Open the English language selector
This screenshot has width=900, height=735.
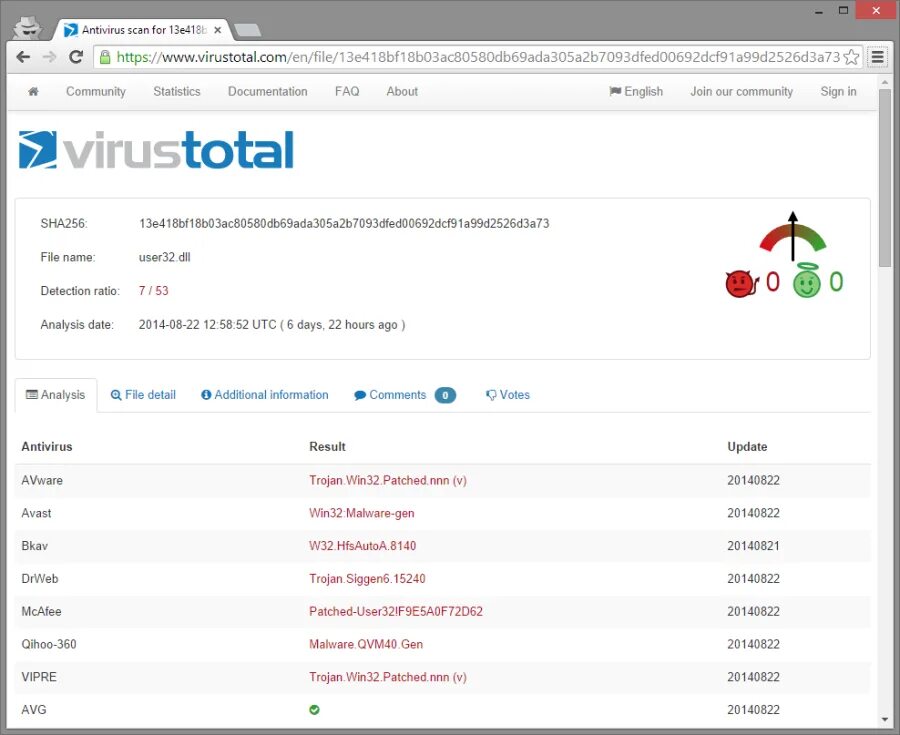pyautogui.click(x=636, y=91)
